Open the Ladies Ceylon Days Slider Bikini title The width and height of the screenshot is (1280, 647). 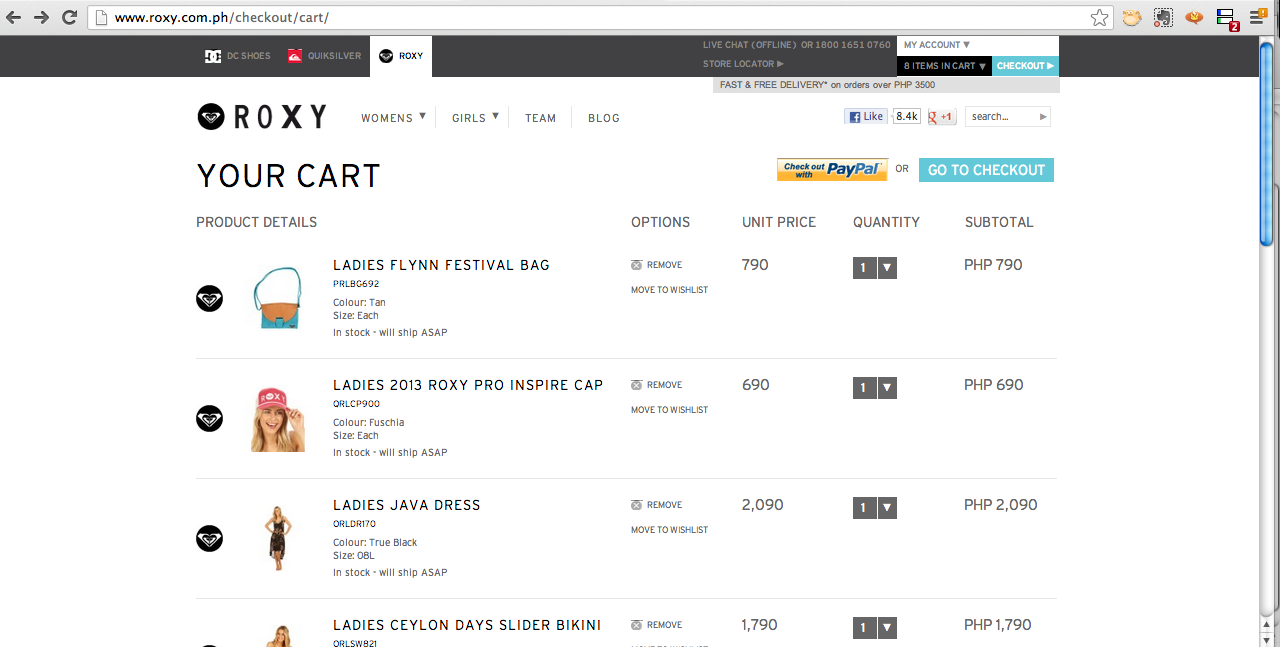467,625
